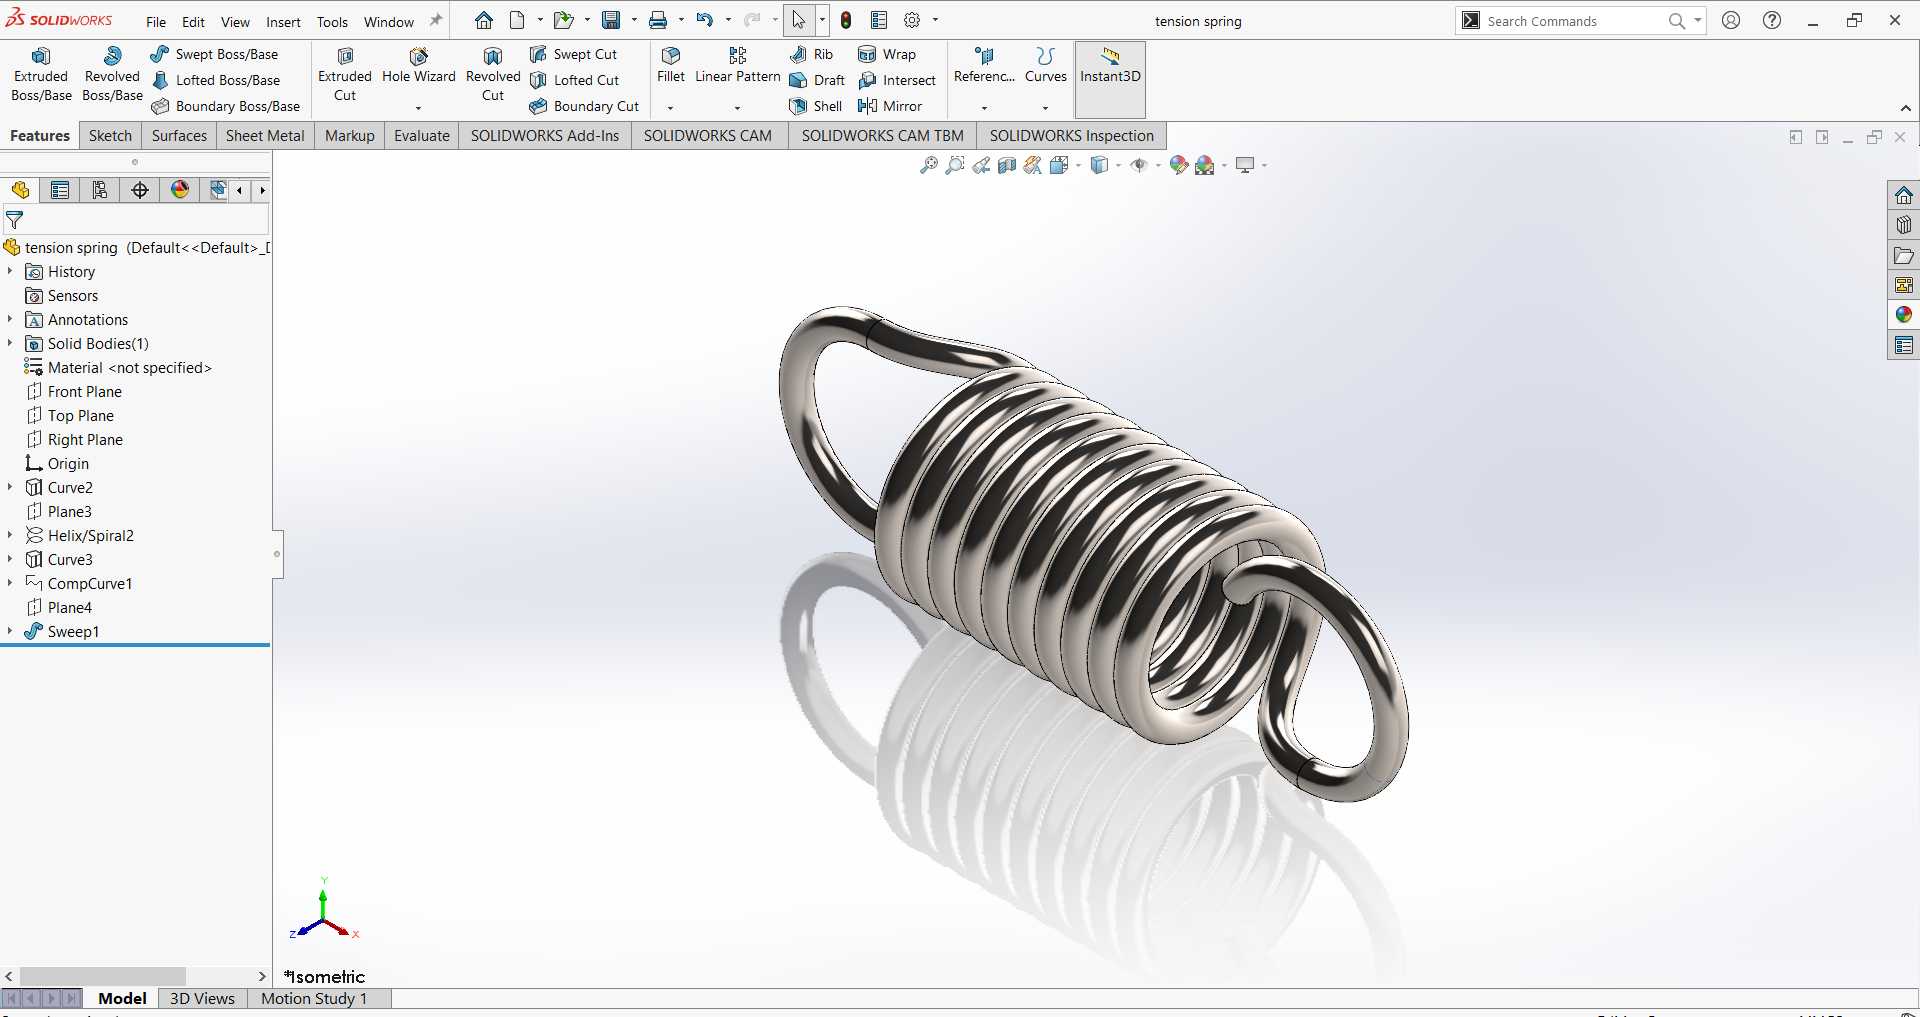Screen dimensions: 1920x1017
Task: Apply the Fillet tool
Action: click(x=671, y=66)
